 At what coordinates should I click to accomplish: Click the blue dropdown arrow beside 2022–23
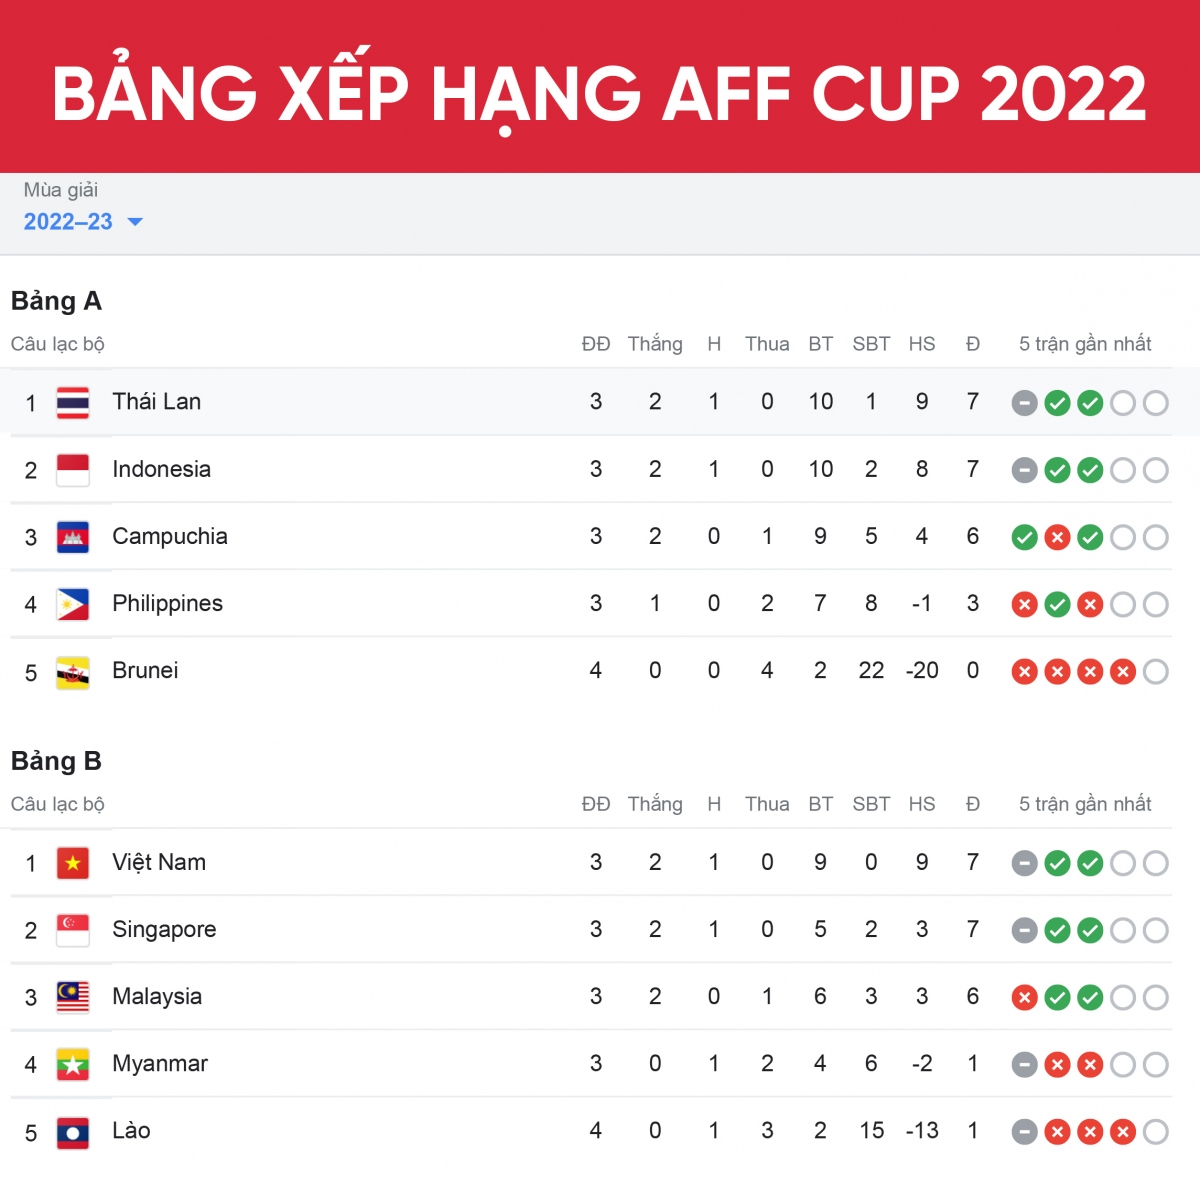tap(135, 222)
